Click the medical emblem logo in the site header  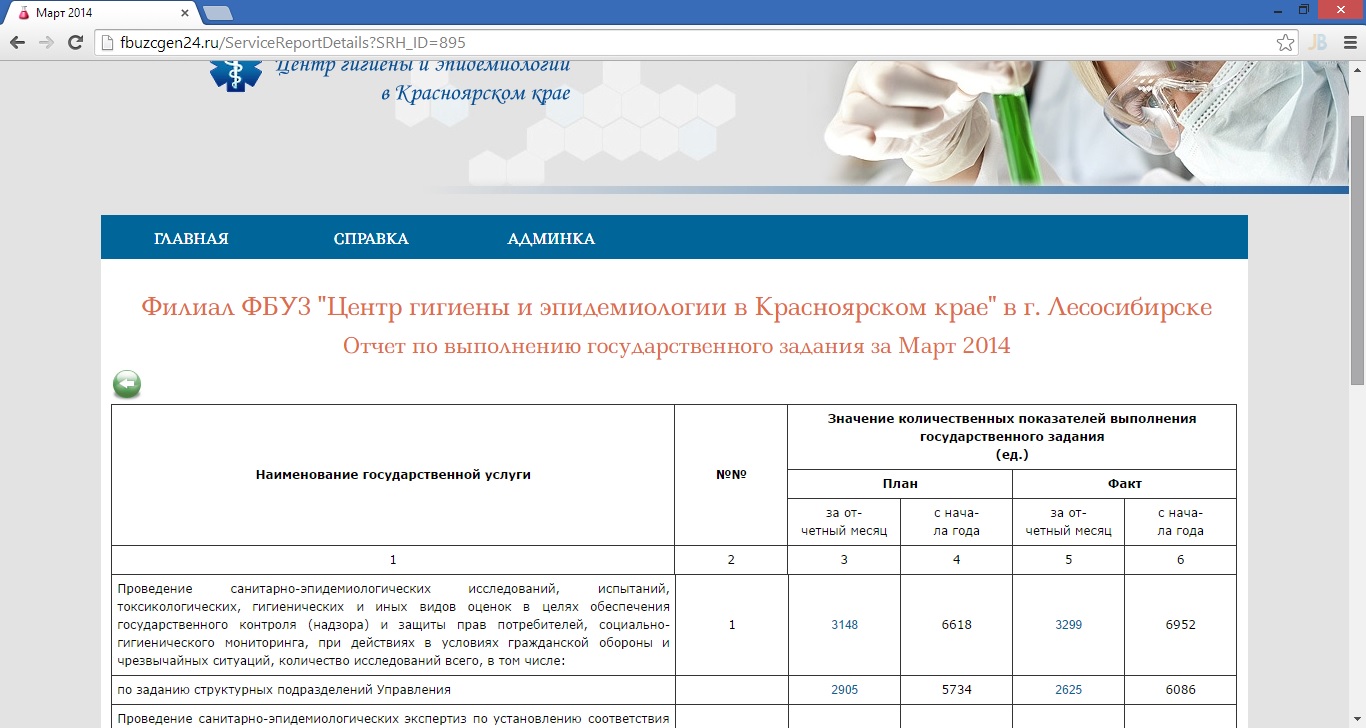tap(235, 75)
